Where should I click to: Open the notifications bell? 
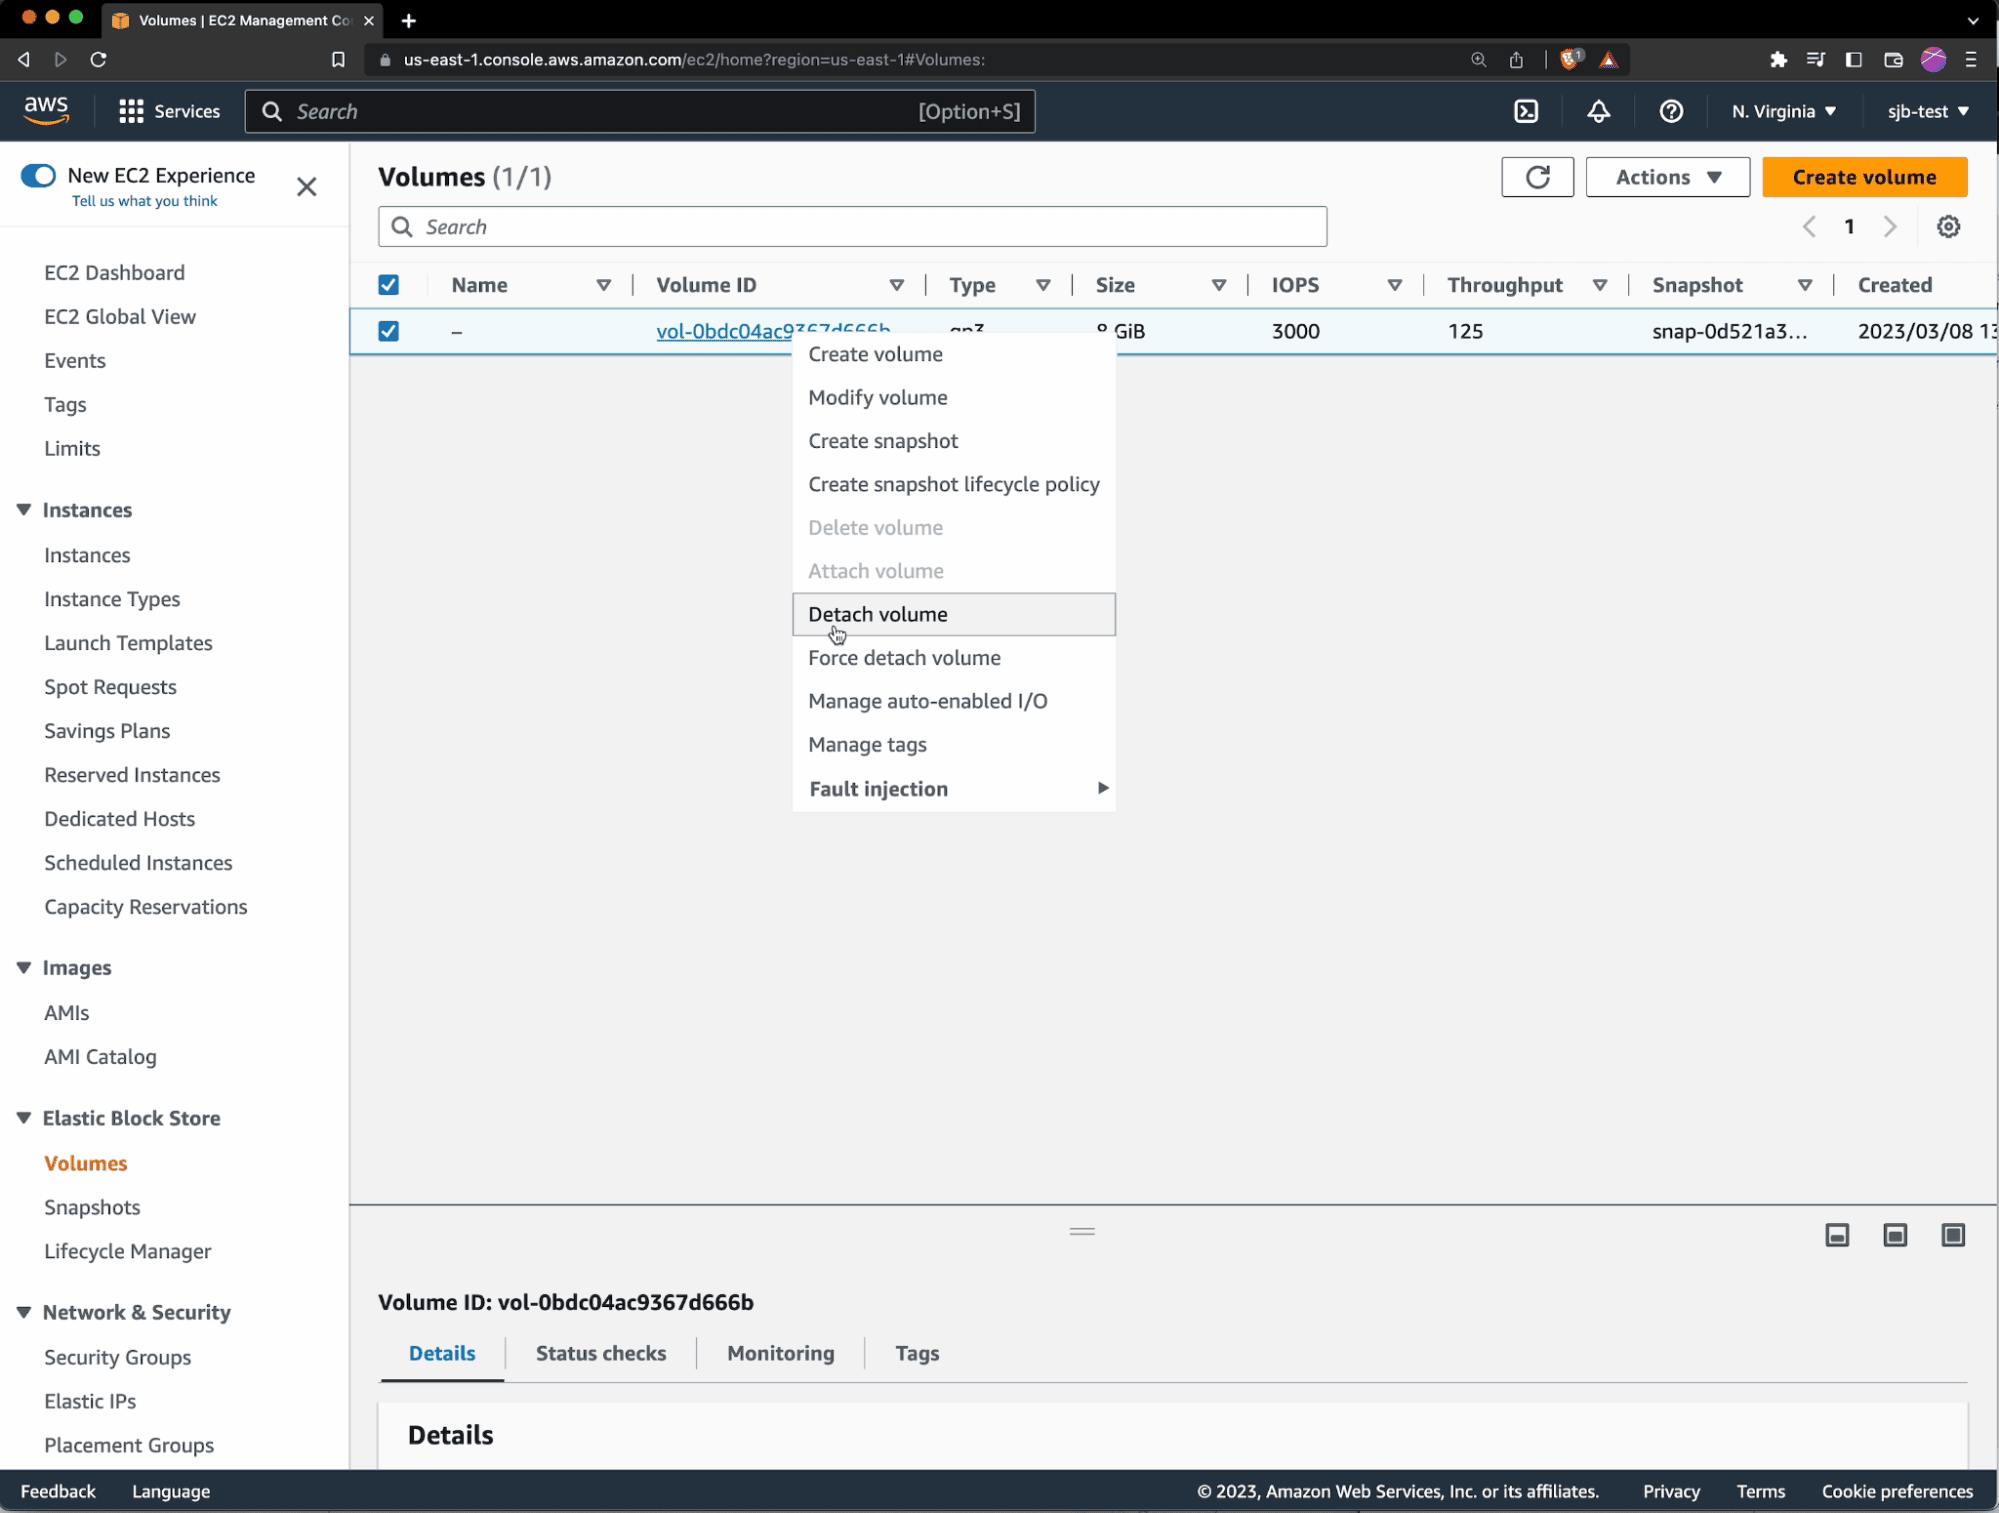(1598, 111)
